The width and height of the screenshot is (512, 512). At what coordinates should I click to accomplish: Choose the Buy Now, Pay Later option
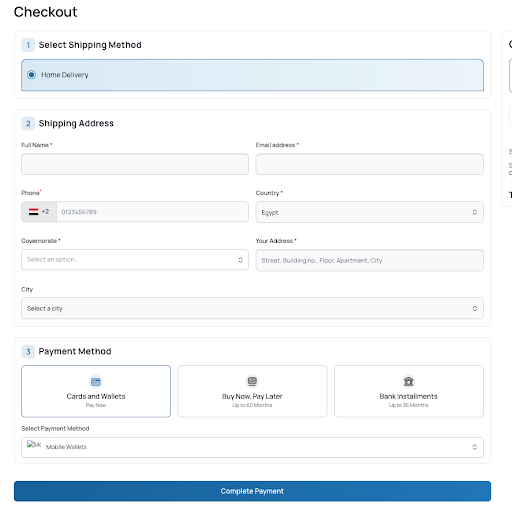(252, 391)
